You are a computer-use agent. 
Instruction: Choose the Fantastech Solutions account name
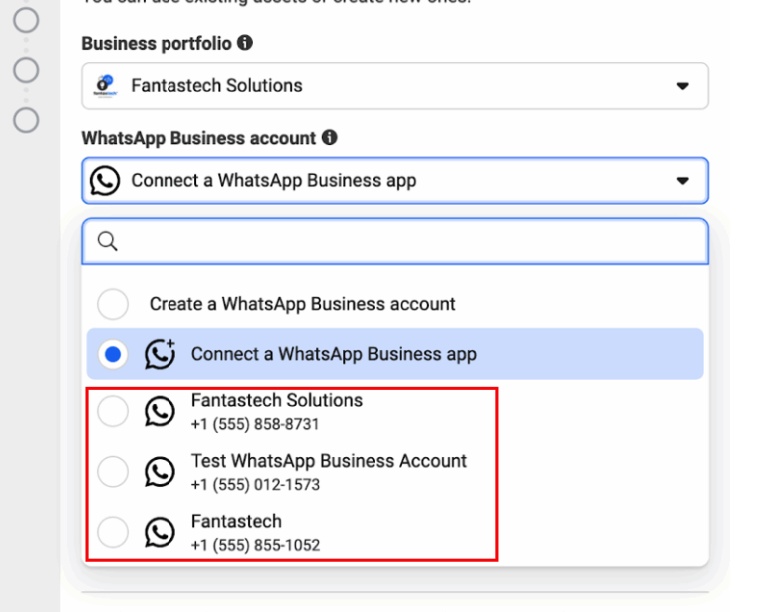[x=277, y=400]
